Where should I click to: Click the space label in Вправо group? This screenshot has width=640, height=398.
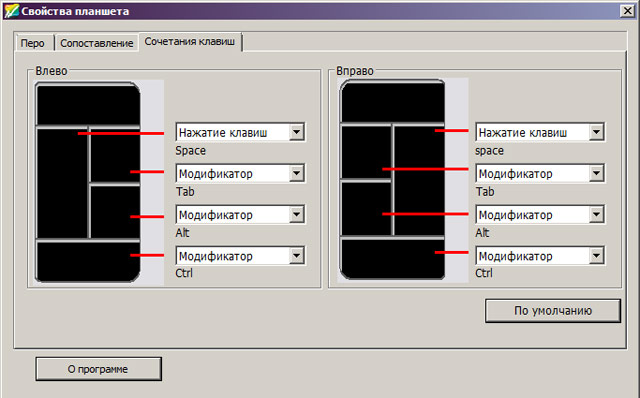489,151
